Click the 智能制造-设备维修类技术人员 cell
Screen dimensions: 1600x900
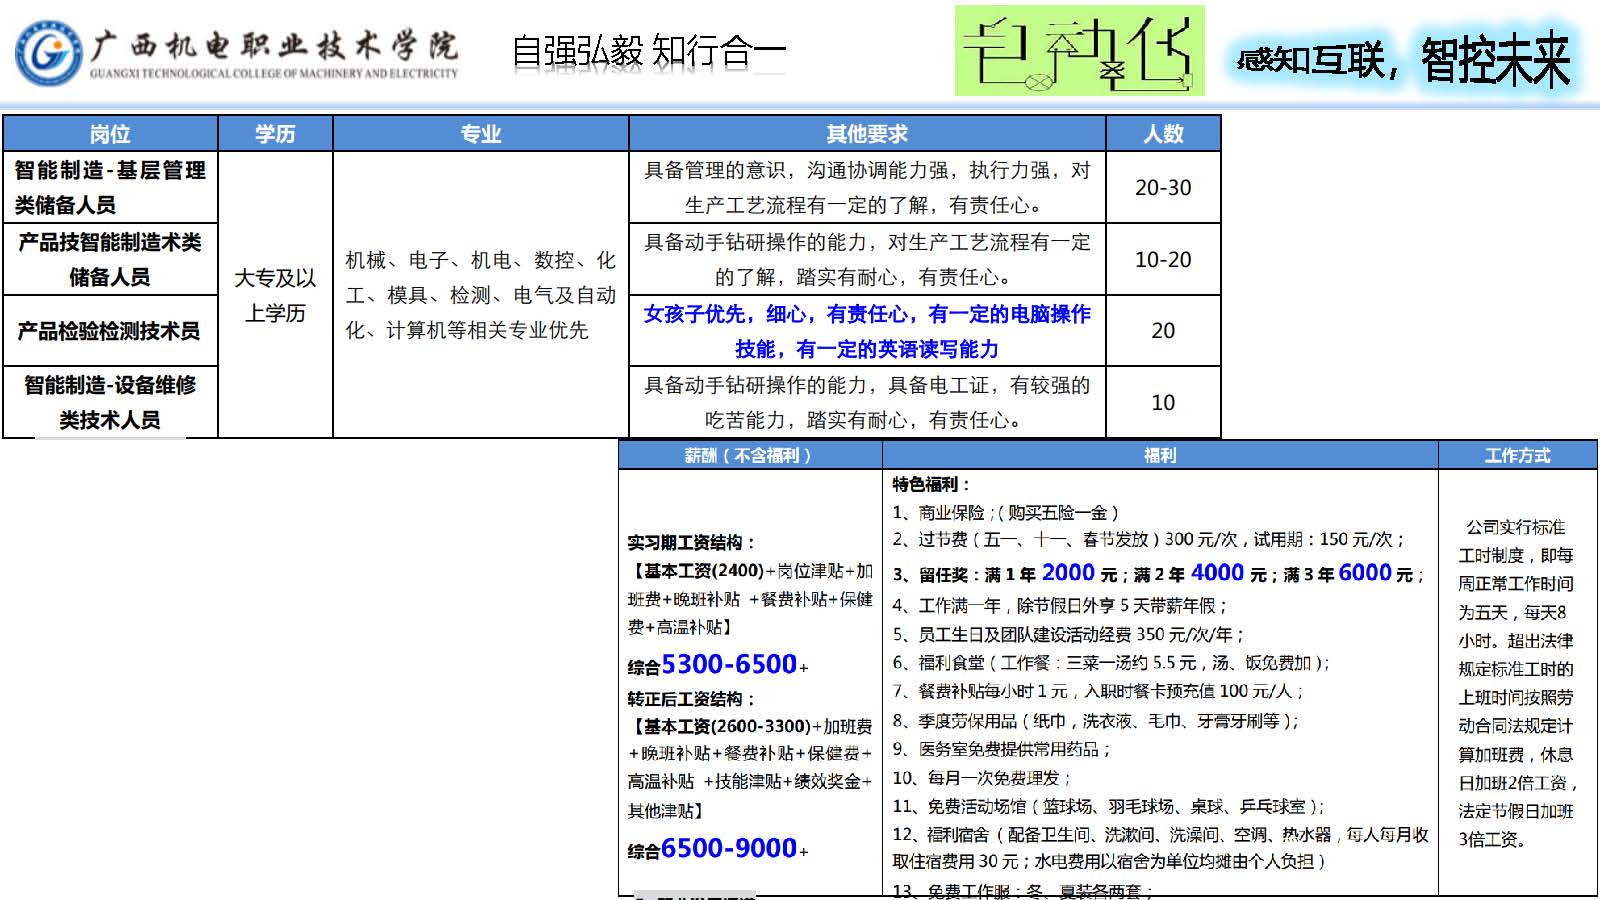(x=110, y=402)
